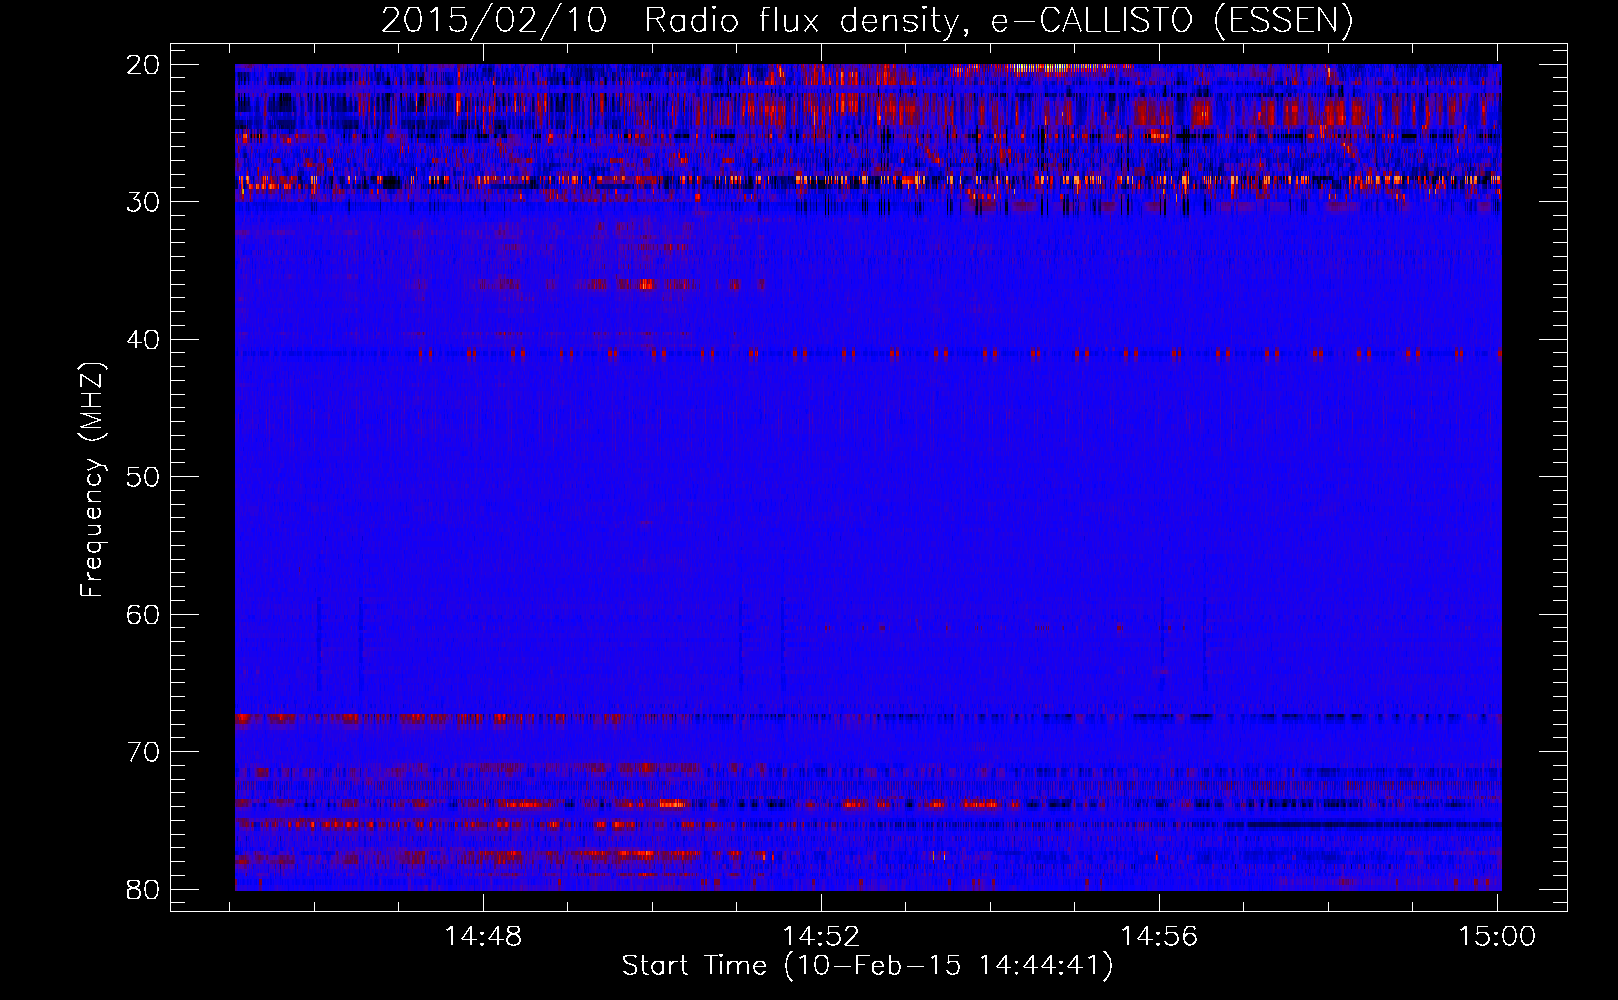Click the 14:48 time tick label
Image resolution: width=1618 pixels, height=1000 pixels.
(x=484, y=937)
